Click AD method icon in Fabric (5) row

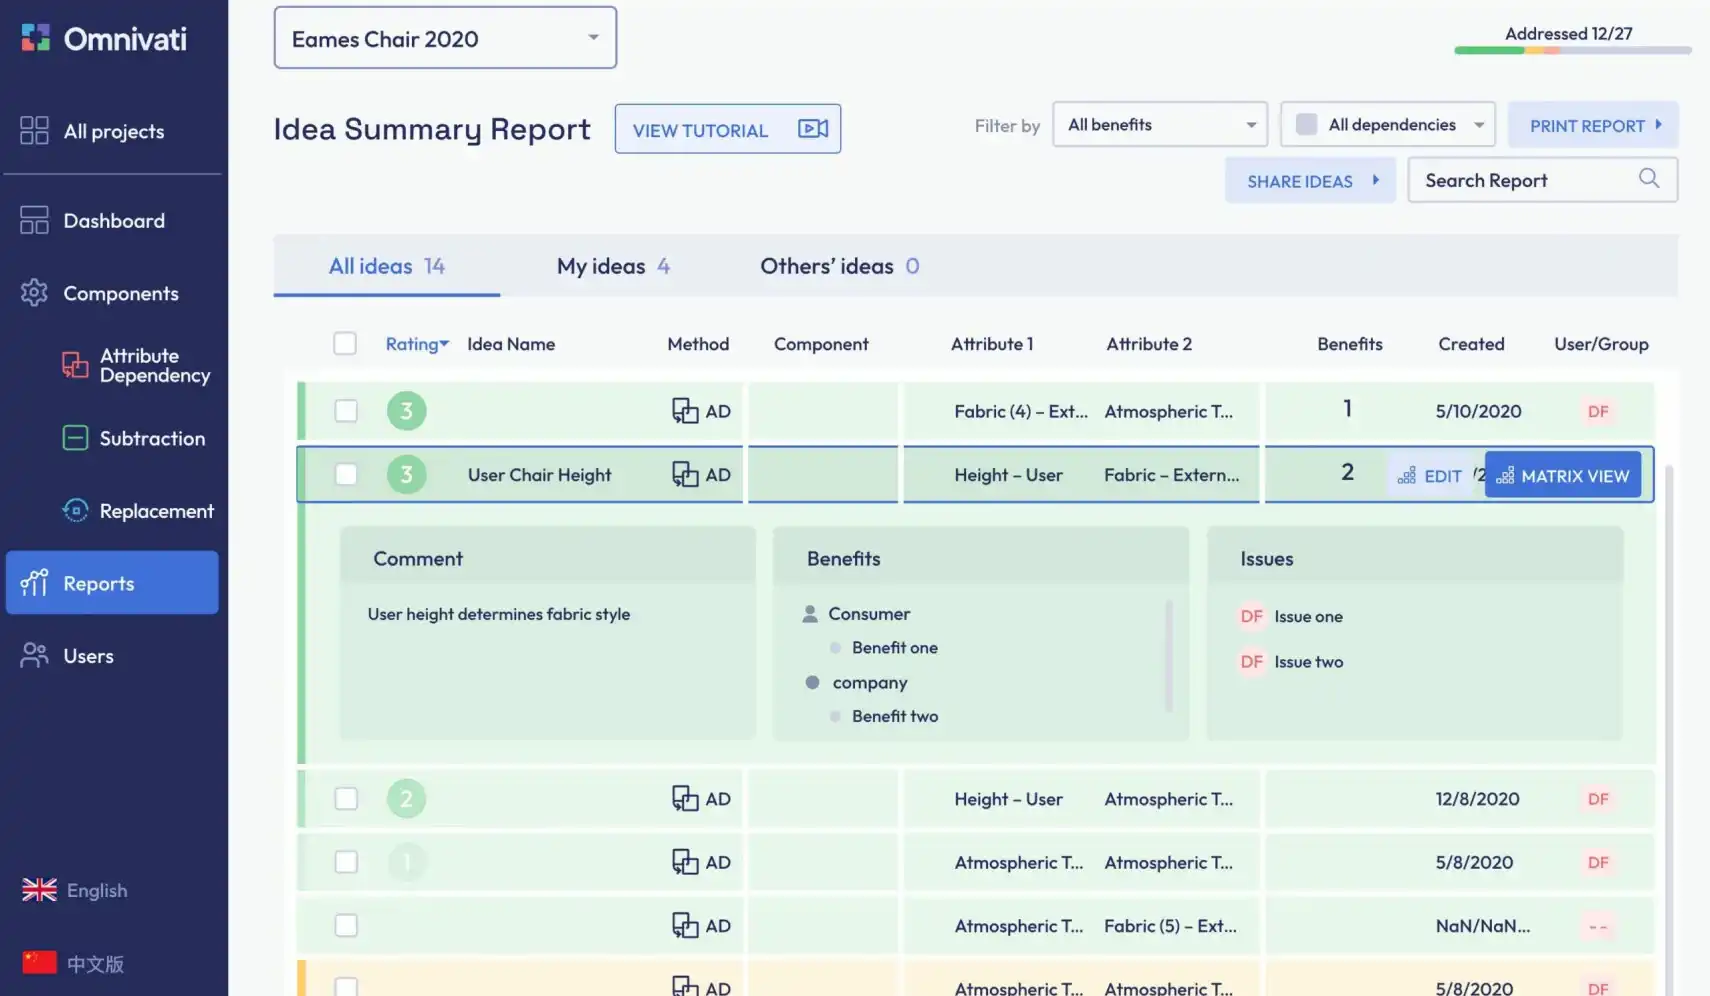[x=685, y=925]
